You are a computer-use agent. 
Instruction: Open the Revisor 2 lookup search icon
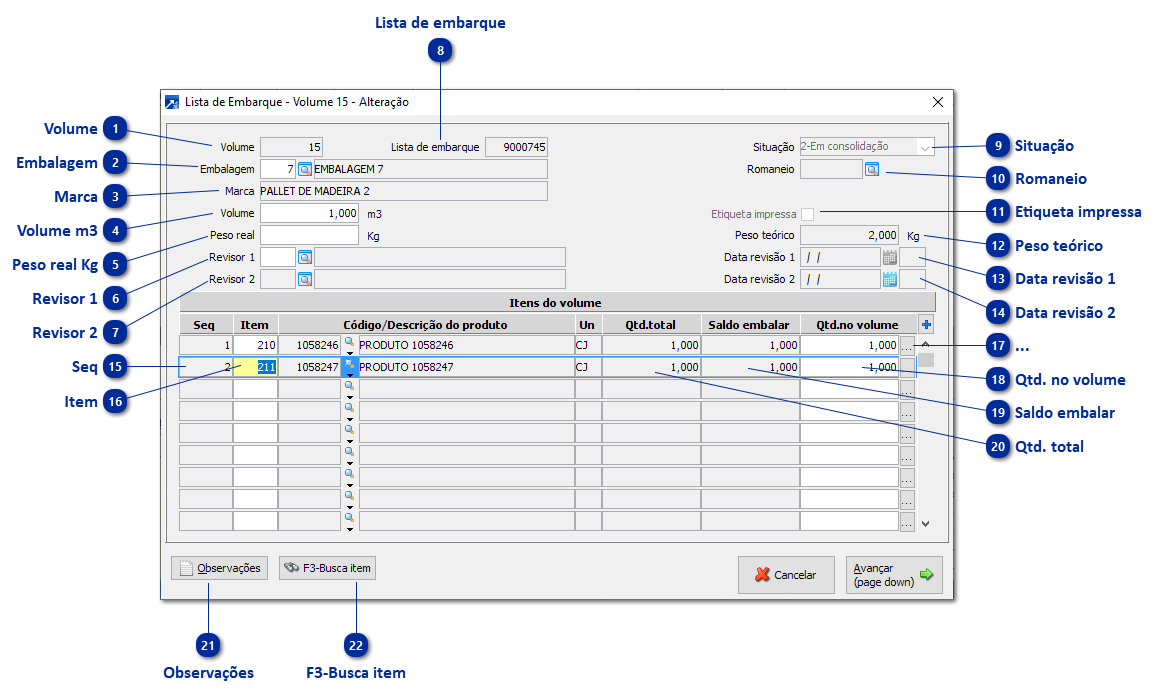pyautogui.click(x=304, y=279)
